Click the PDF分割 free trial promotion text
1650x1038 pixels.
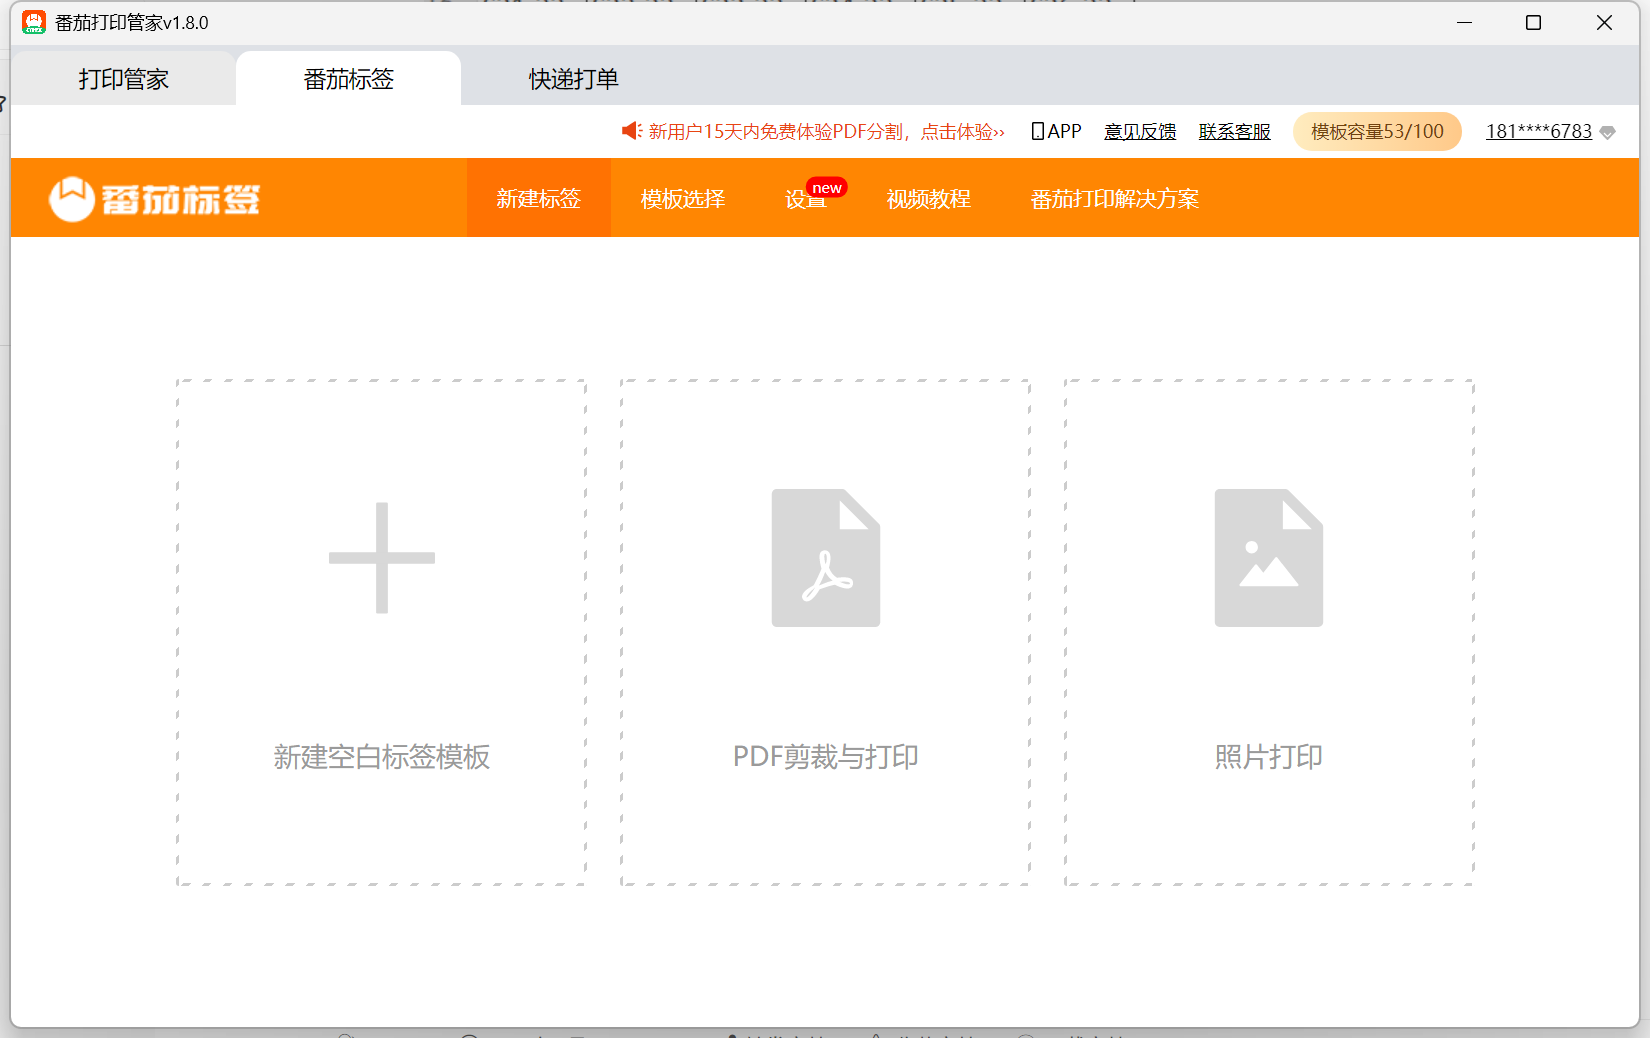[x=827, y=131]
